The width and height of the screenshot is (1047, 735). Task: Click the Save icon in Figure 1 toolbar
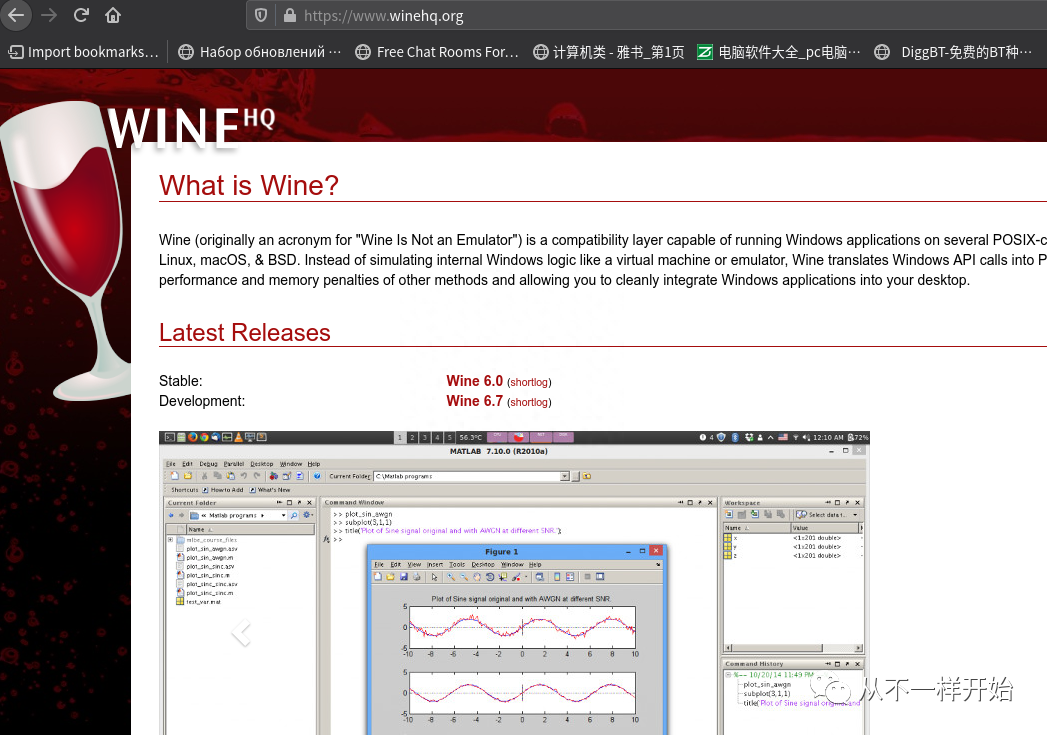coord(404,577)
